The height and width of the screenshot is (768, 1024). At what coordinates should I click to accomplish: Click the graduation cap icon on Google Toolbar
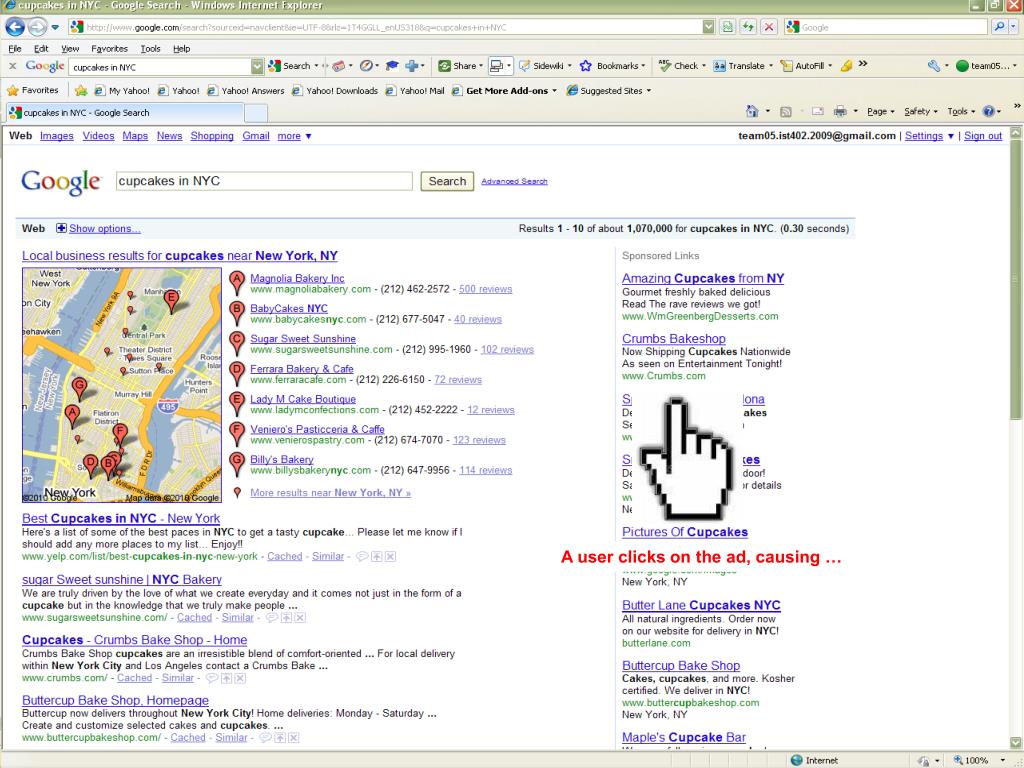392,66
